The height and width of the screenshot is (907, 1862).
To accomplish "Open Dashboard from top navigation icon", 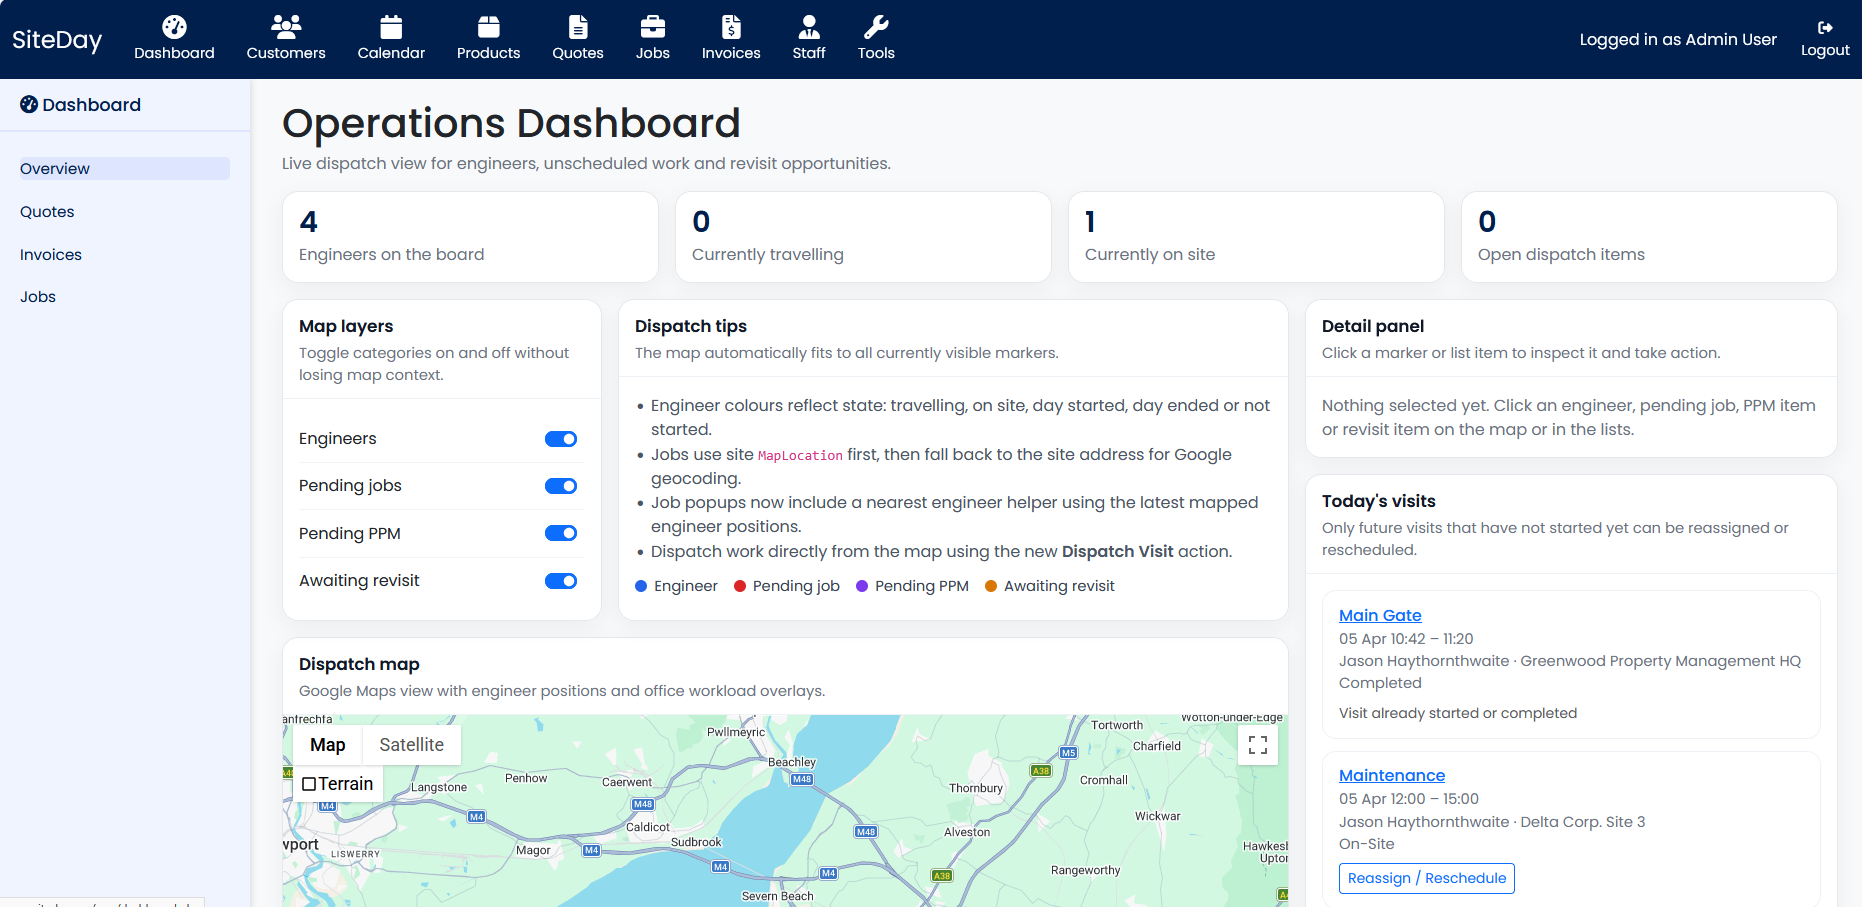I will tap(174, 39).
